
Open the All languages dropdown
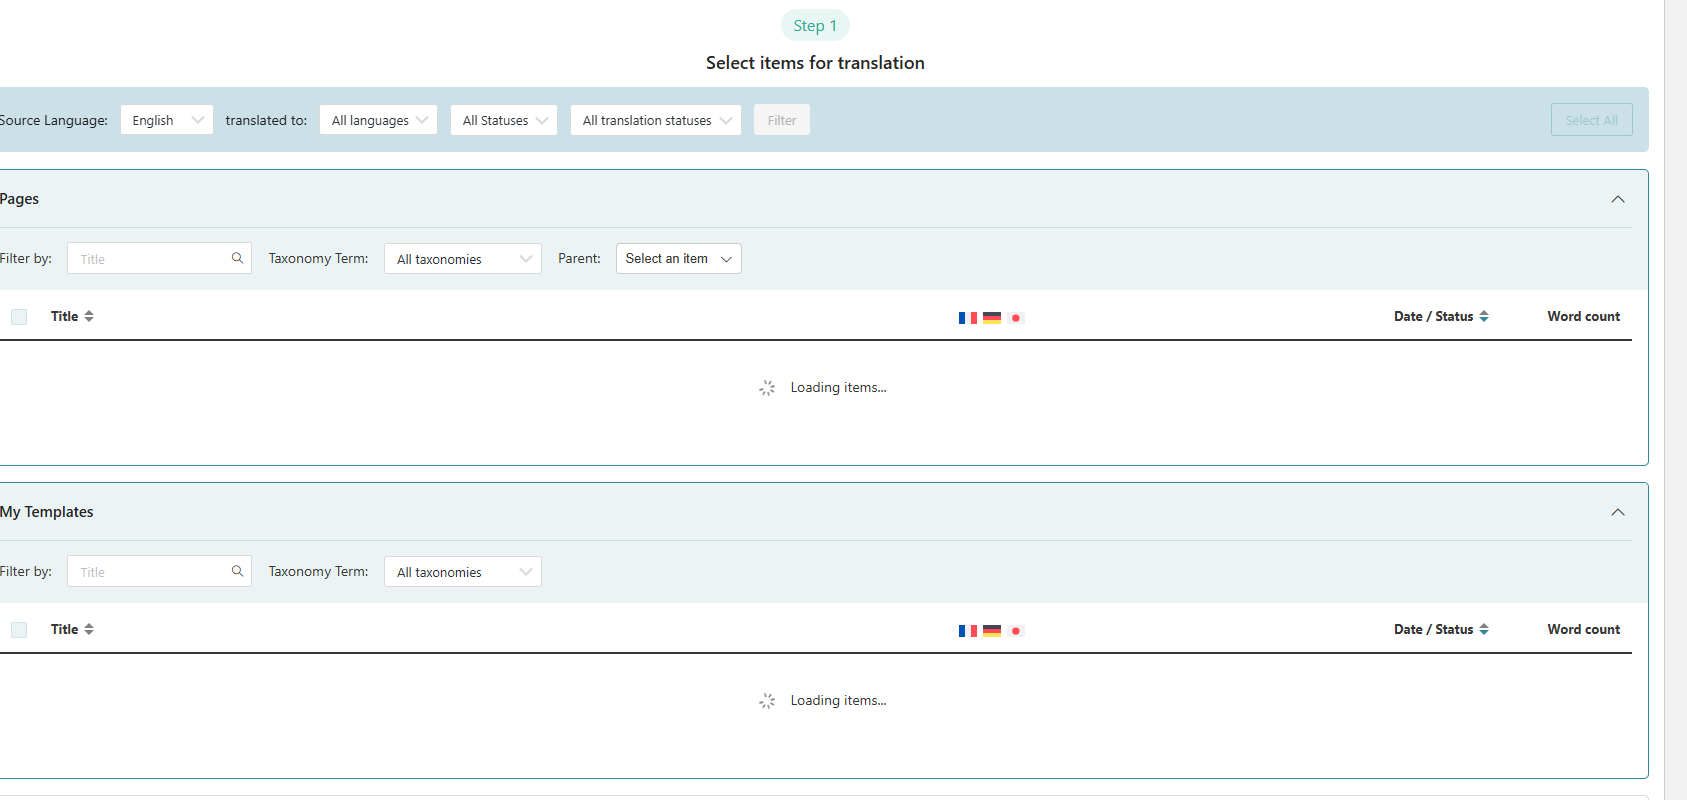click(378, 120)
